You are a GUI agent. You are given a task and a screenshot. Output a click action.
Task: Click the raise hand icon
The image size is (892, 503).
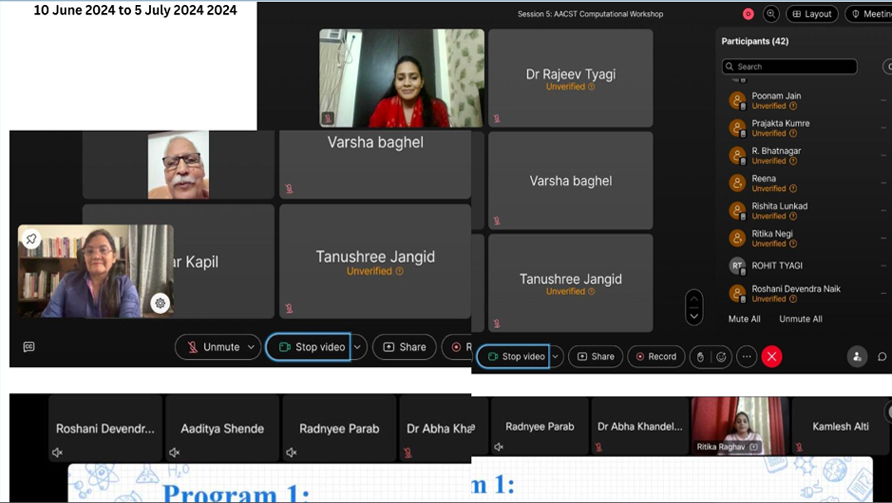tap(700, 357)
